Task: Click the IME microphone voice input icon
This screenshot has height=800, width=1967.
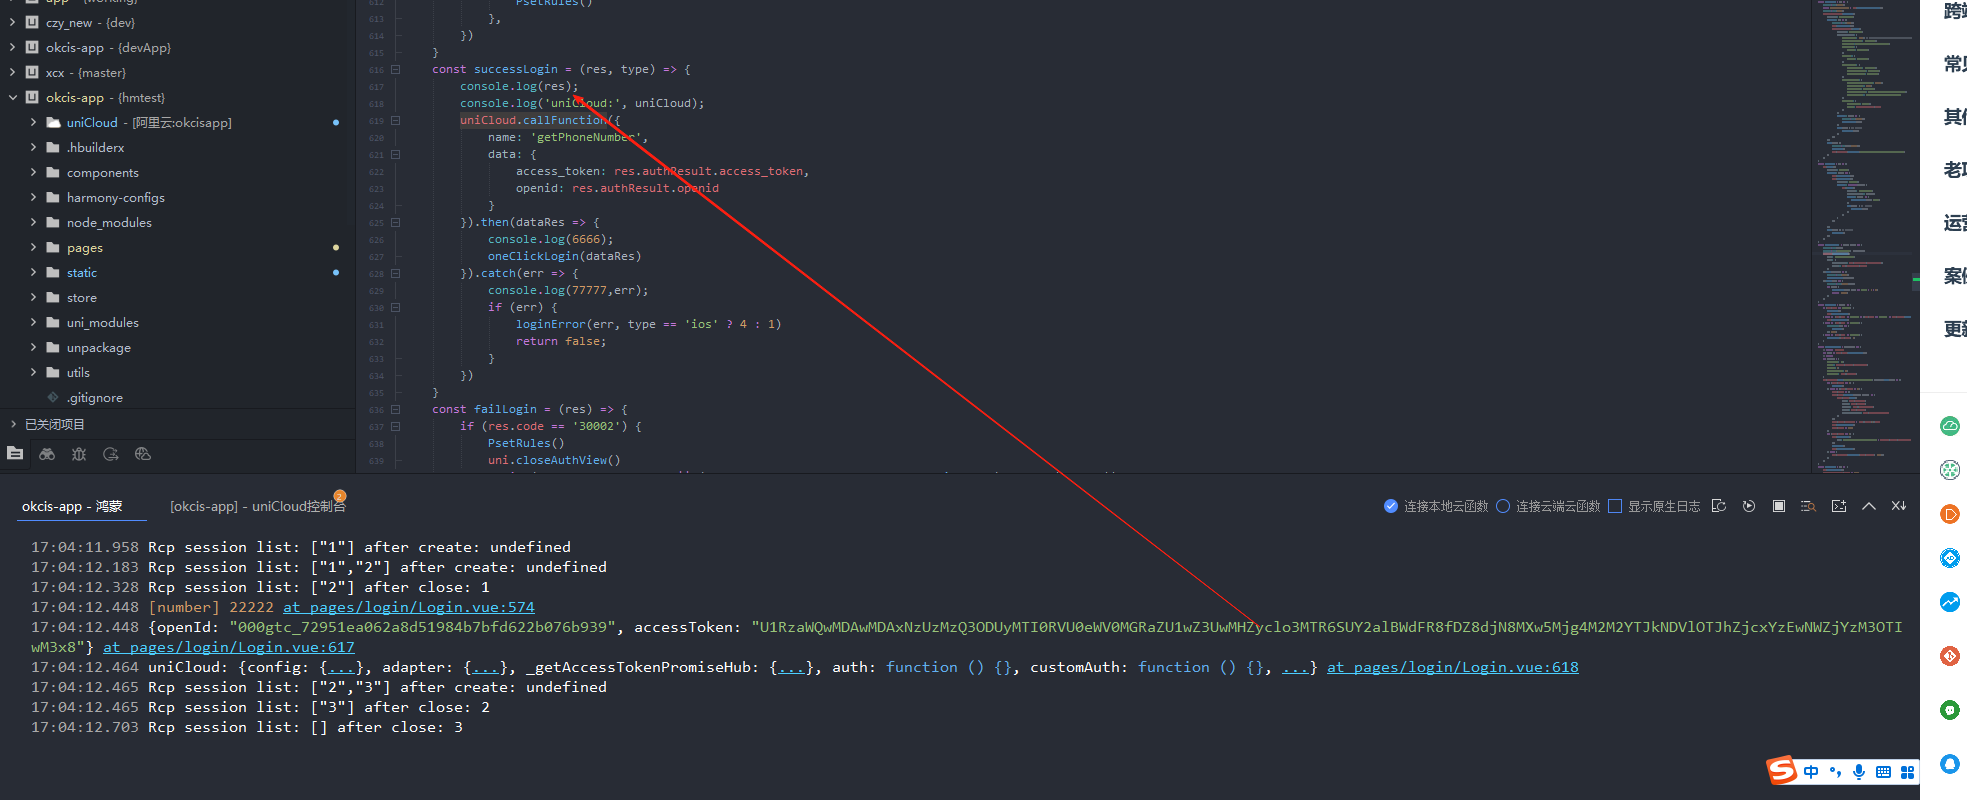Action: [x=1859, y=772]
